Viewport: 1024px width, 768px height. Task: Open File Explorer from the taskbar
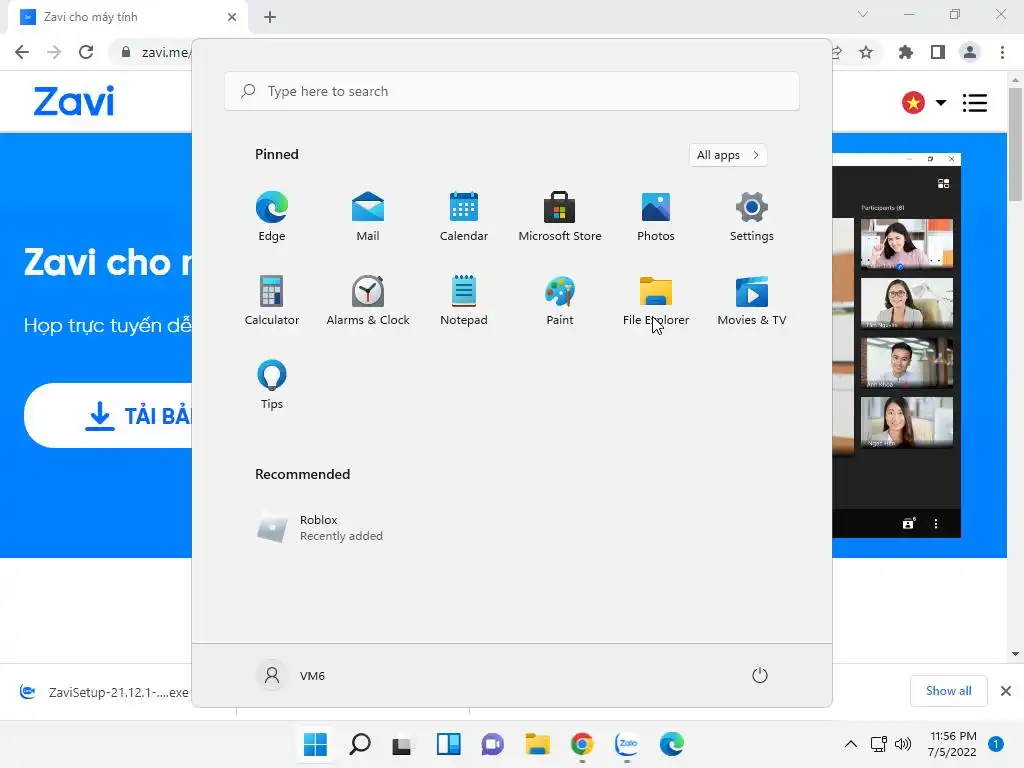(537, 744)
